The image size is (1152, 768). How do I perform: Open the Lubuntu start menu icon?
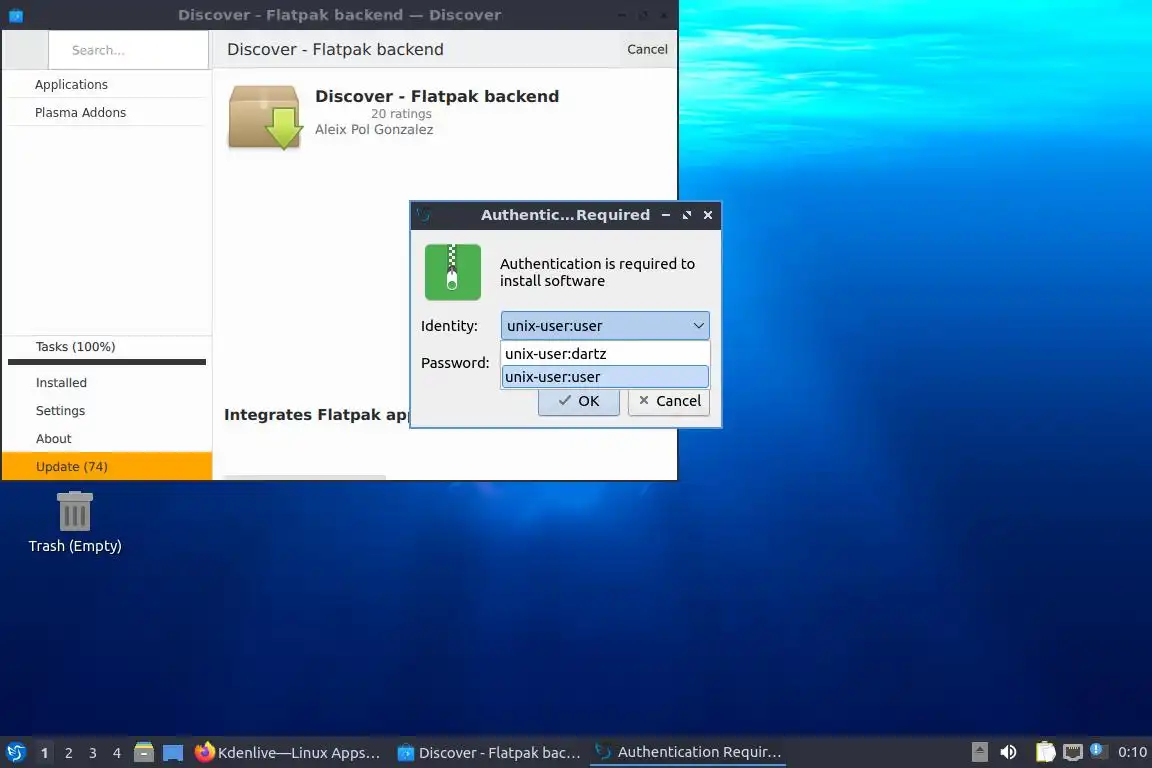pos(15,752)
